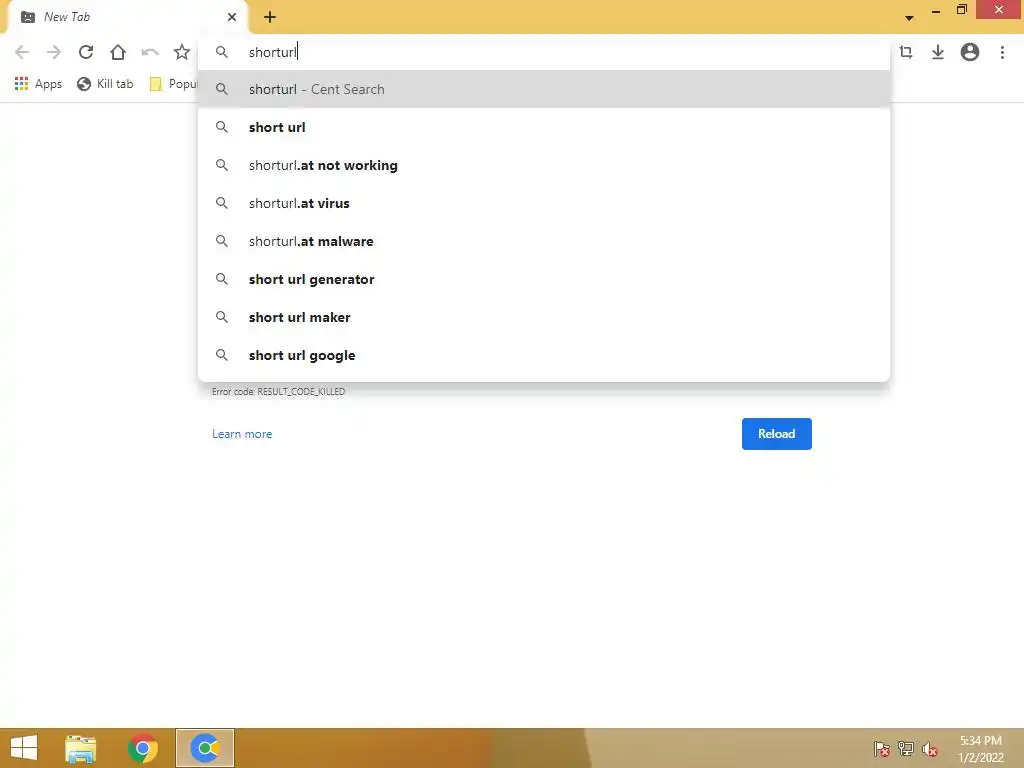Click the Kill tab bookmark
This screenshot has width=1024, height=768.
[105, 84]
